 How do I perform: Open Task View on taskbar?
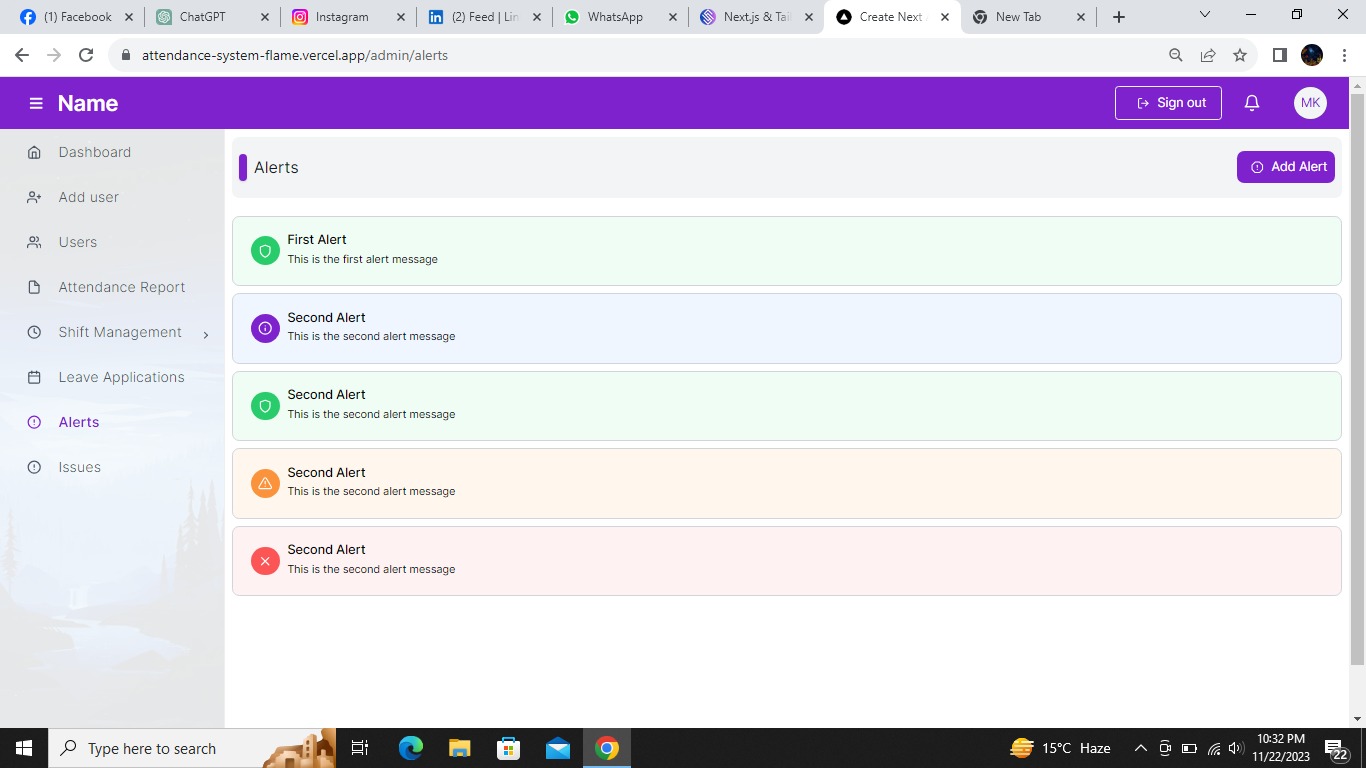coord(360,748)
